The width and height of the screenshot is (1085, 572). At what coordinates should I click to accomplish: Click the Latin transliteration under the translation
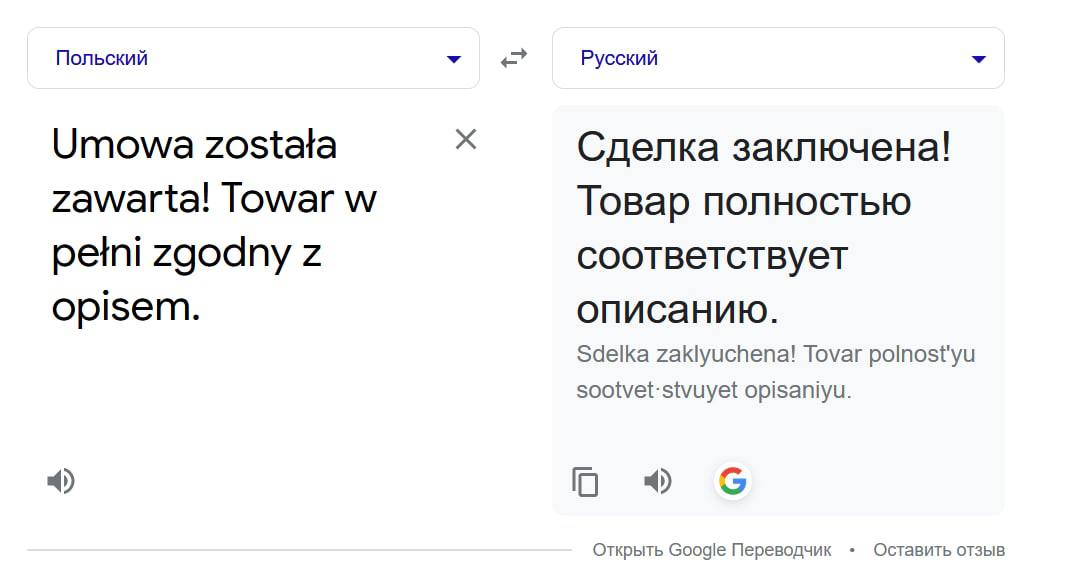(776, 372)
